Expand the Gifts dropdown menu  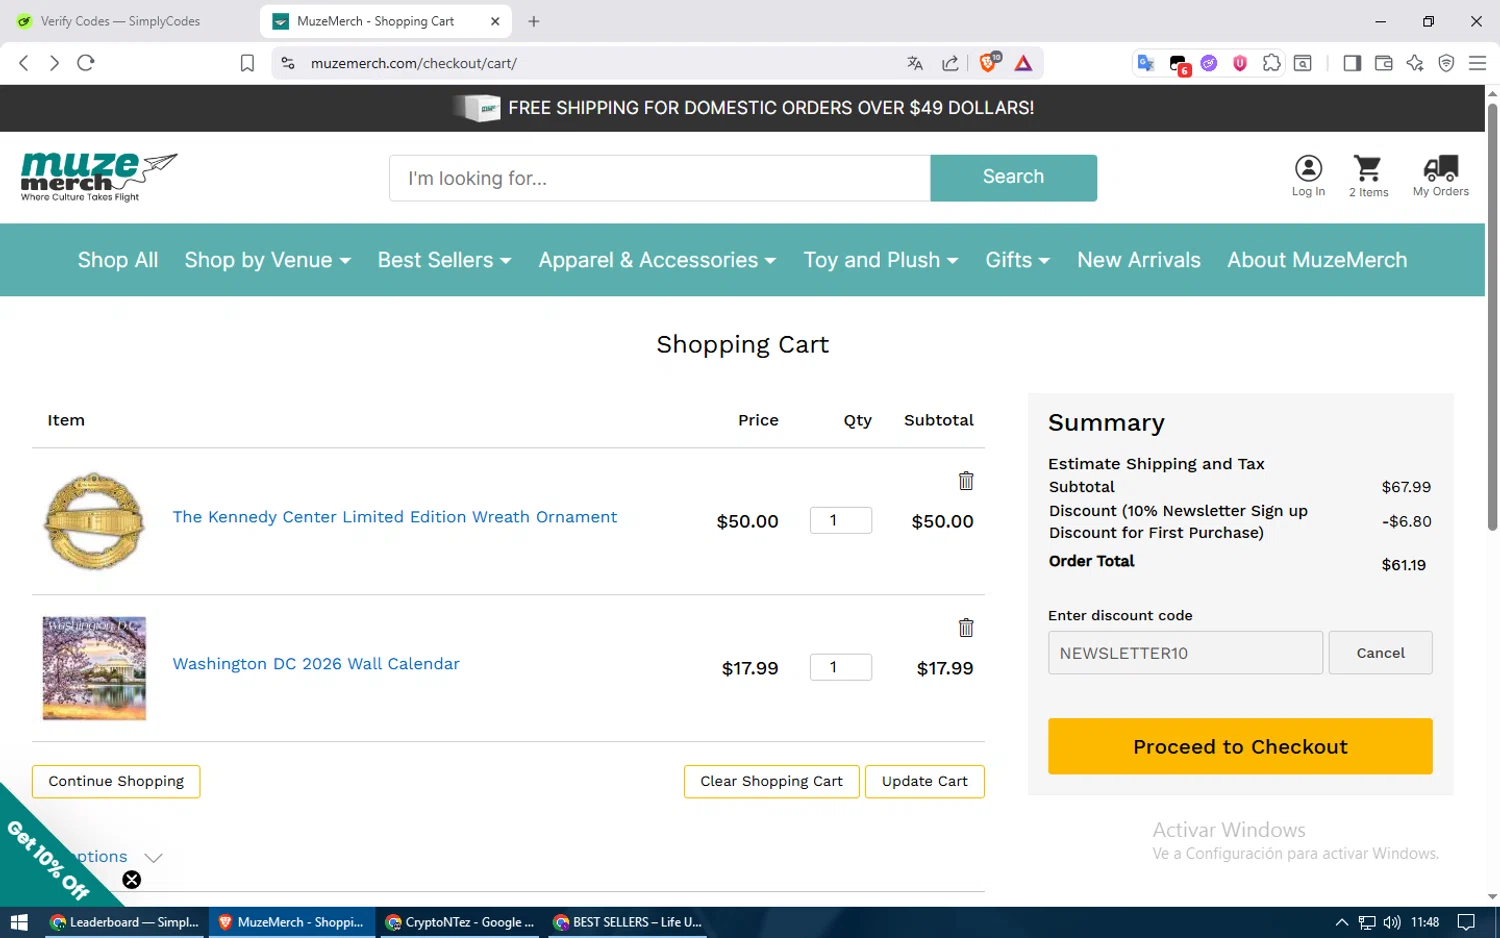click(x=1017, y=260)
